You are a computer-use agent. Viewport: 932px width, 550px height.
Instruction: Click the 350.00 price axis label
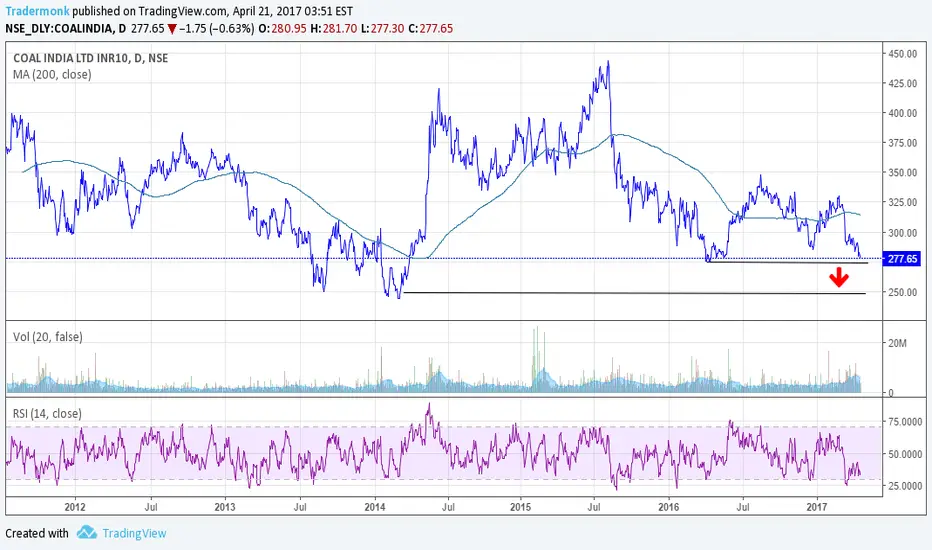(x=902, y=173)
